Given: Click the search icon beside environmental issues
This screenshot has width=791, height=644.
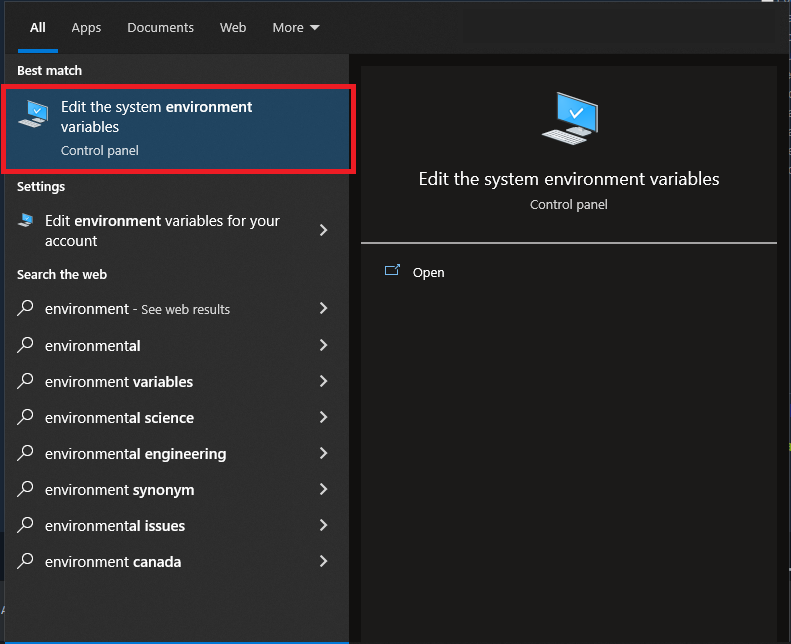Looking at the screenshot, I should pyautogui.click(x=27, y=525).
